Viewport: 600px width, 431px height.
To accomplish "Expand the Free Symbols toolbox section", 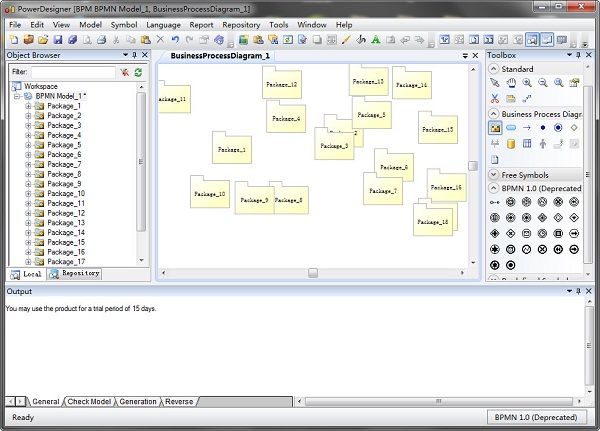I will pos(493,175).
